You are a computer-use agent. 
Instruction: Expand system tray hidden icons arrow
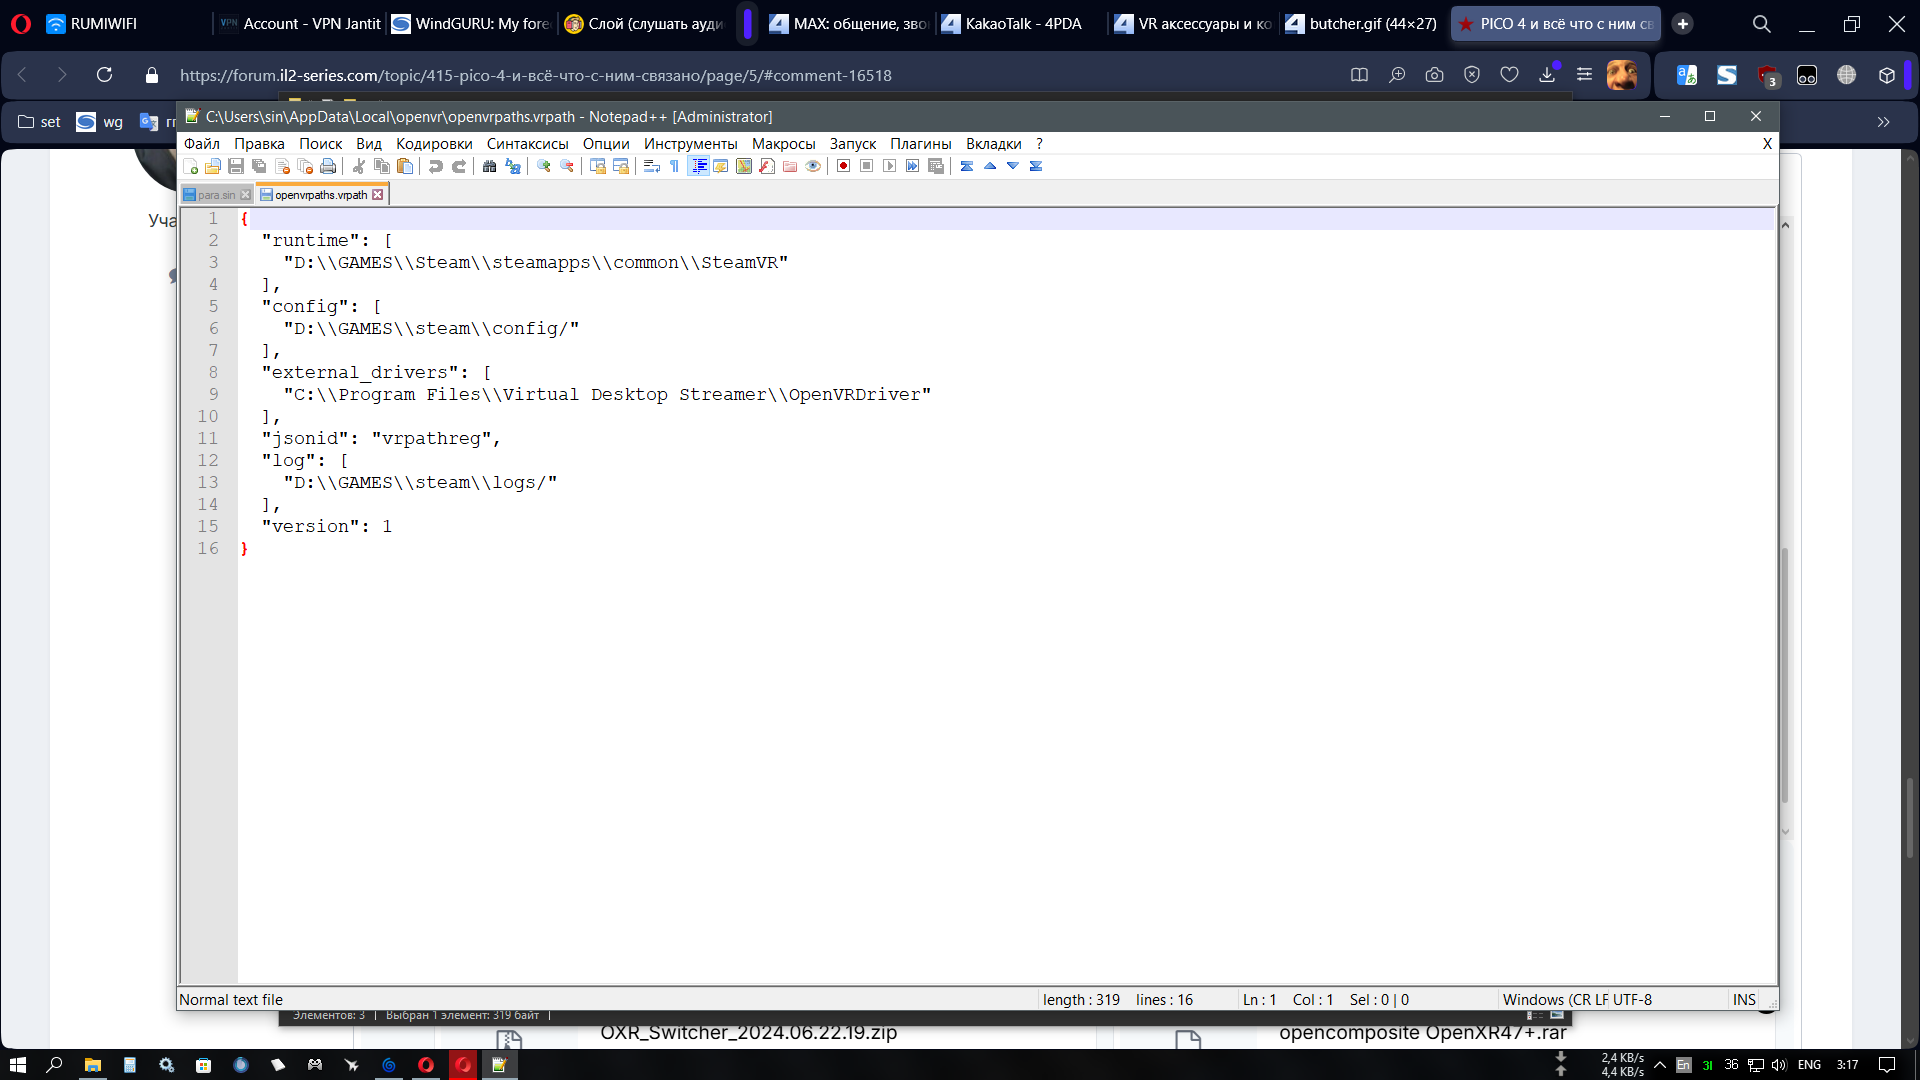[x=1660, y=1065]
